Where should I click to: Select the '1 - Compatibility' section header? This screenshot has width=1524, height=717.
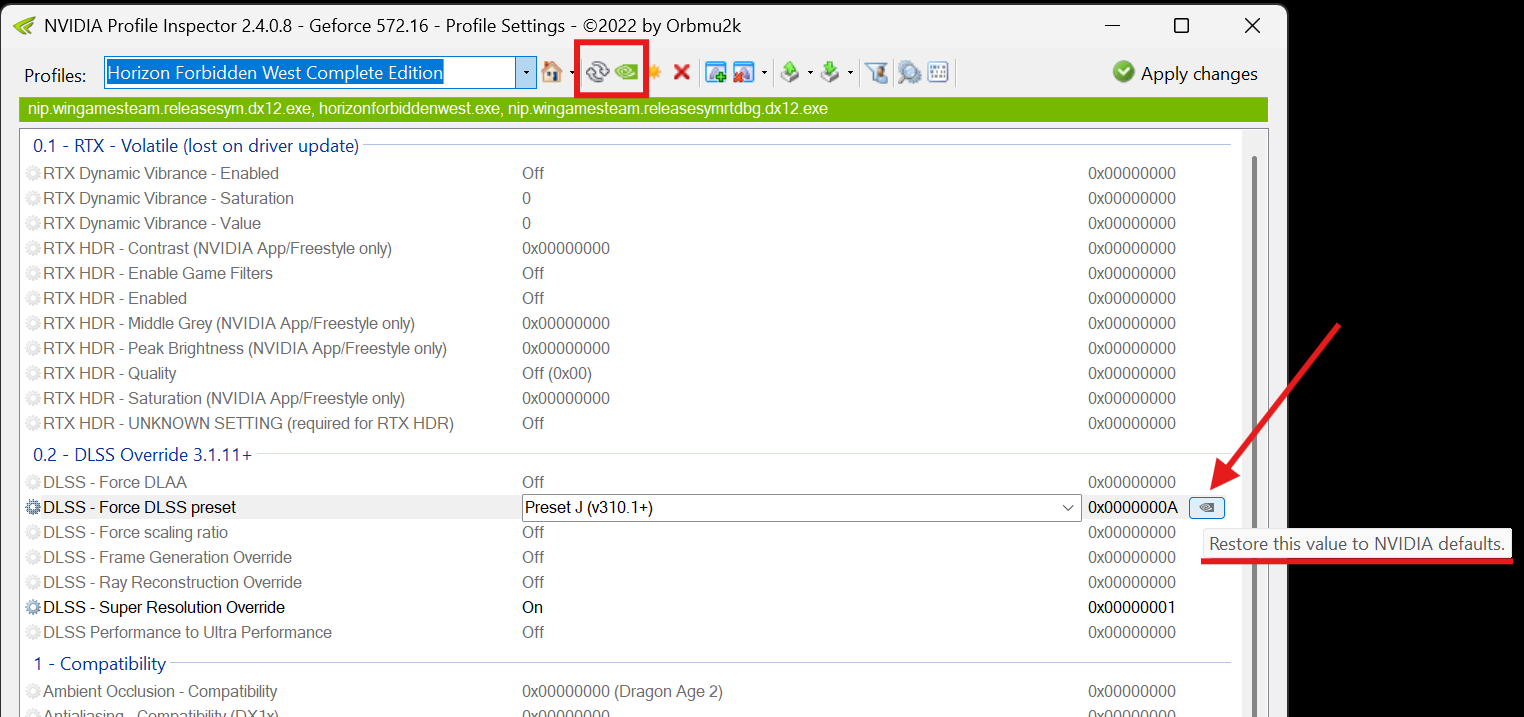coord(100,664)
